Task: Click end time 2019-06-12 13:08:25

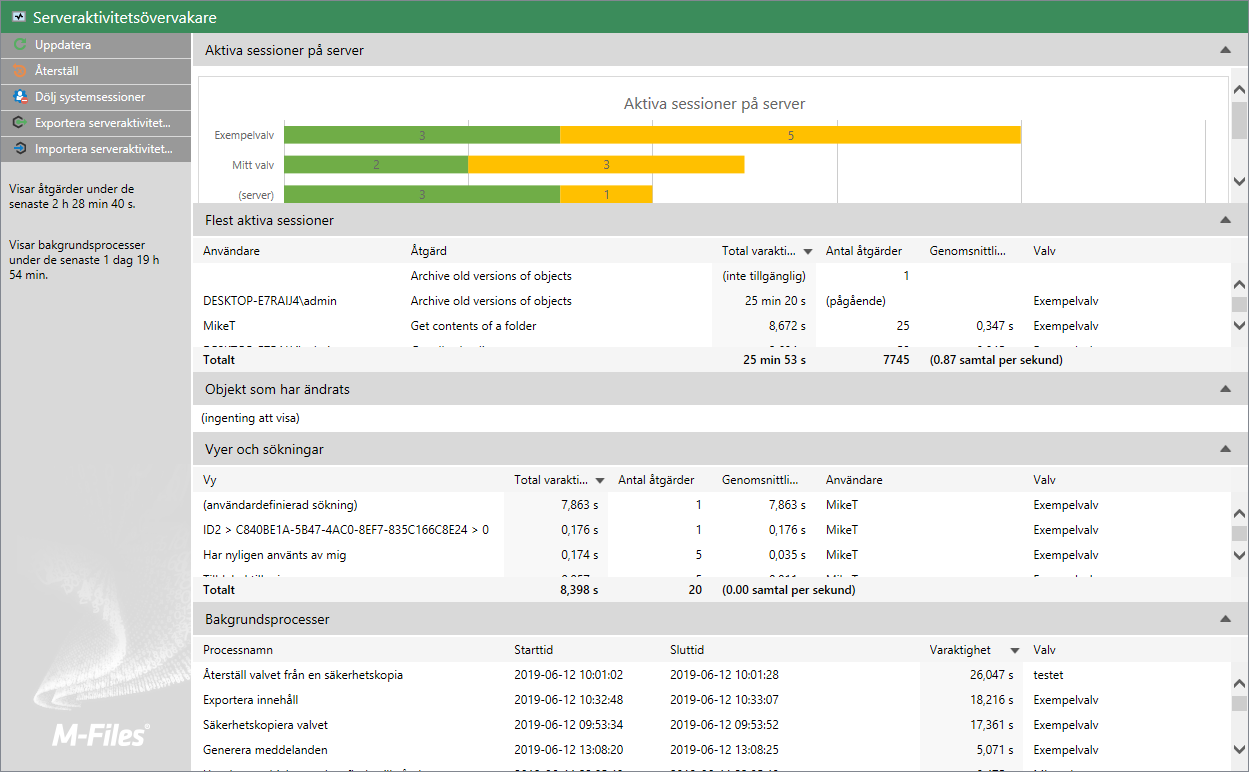Action: (724, 750)
